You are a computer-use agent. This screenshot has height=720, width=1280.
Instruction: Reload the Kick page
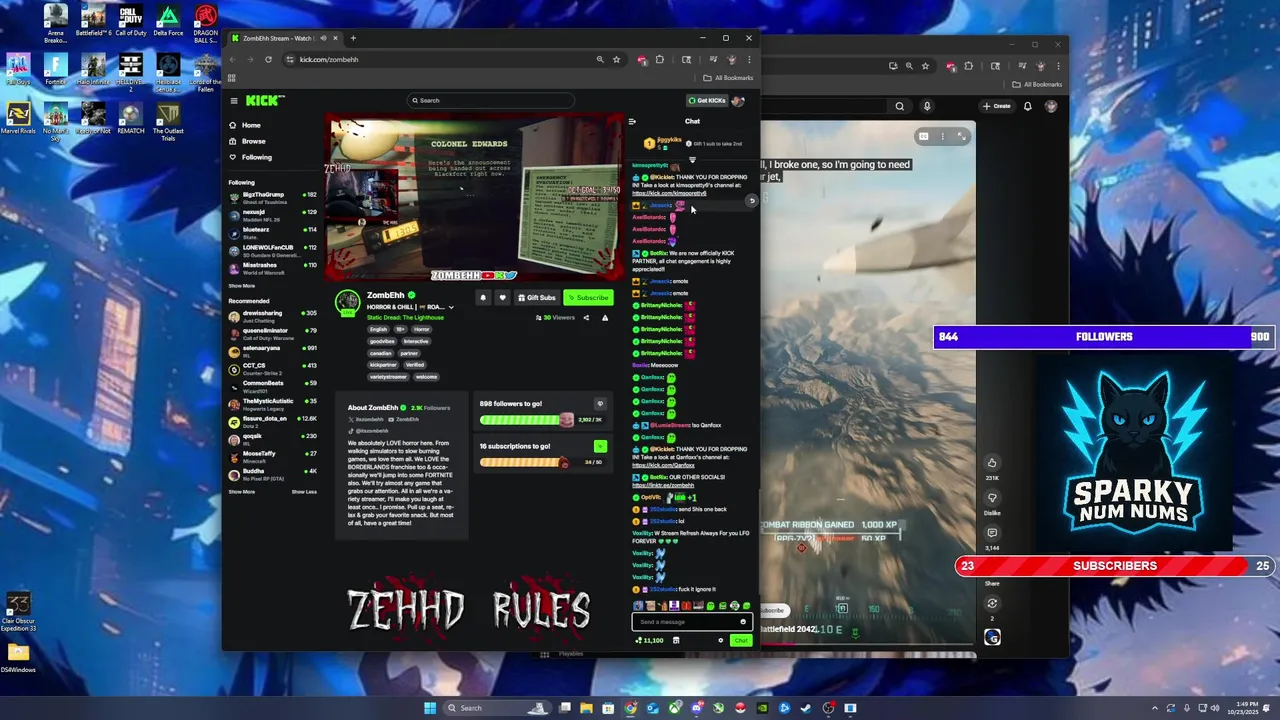tap(268, 59)
